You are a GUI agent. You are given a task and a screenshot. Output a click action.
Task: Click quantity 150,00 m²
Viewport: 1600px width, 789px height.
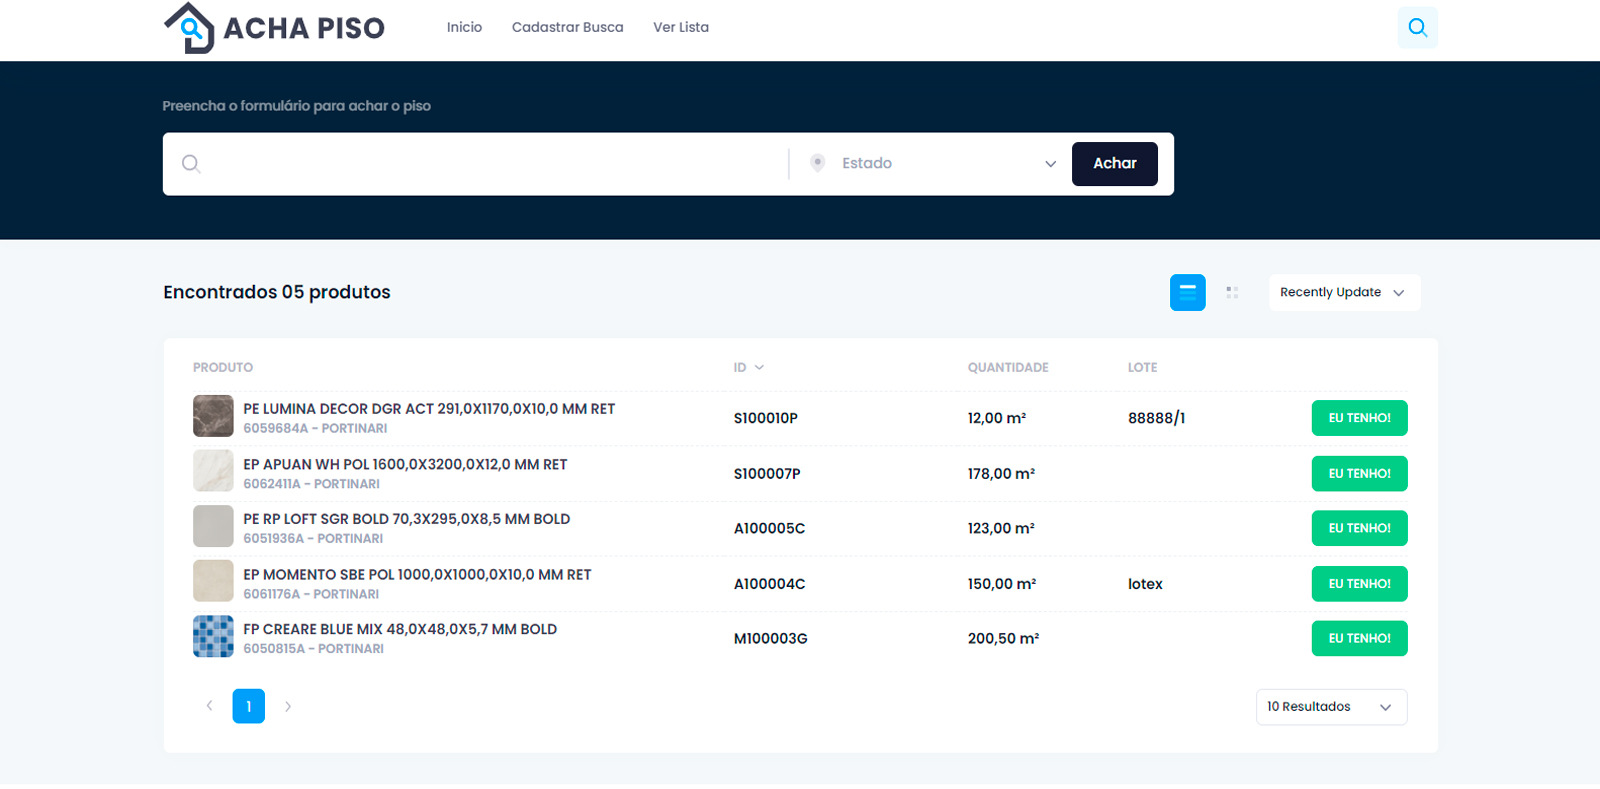pos(1002,583)
